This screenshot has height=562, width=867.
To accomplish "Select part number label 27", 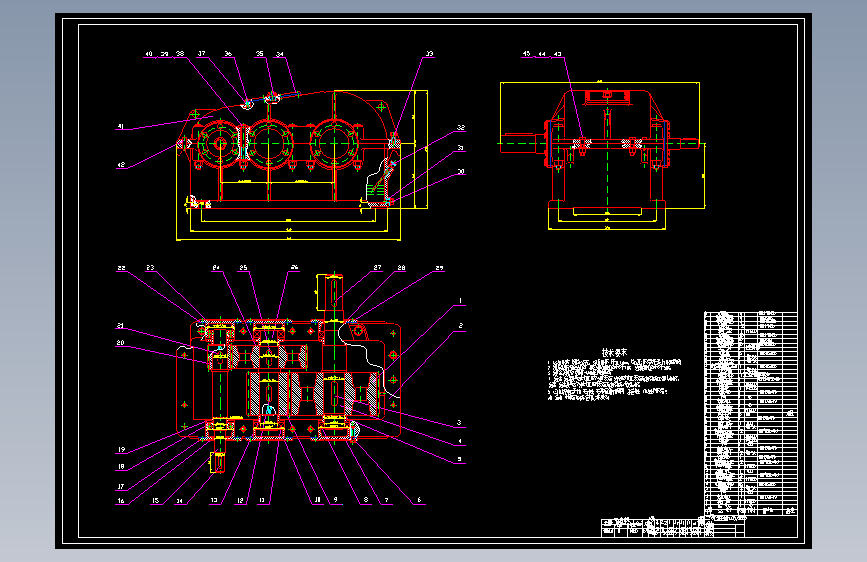I will [378, 268].
